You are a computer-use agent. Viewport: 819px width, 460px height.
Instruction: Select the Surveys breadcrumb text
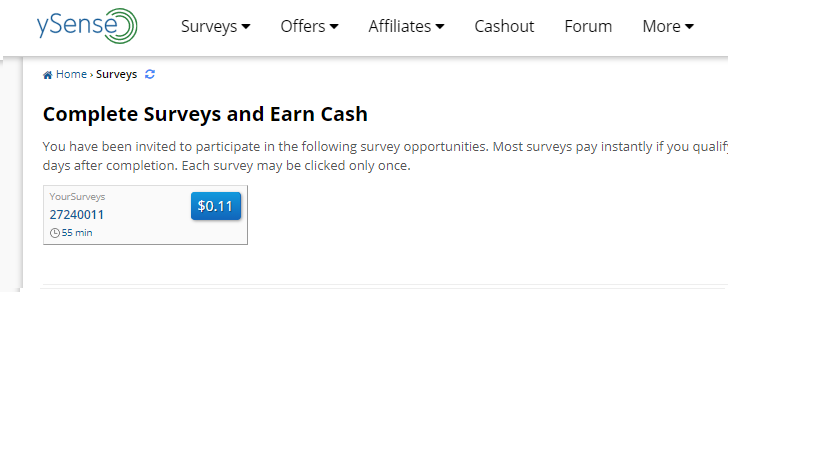pos(116,74)
